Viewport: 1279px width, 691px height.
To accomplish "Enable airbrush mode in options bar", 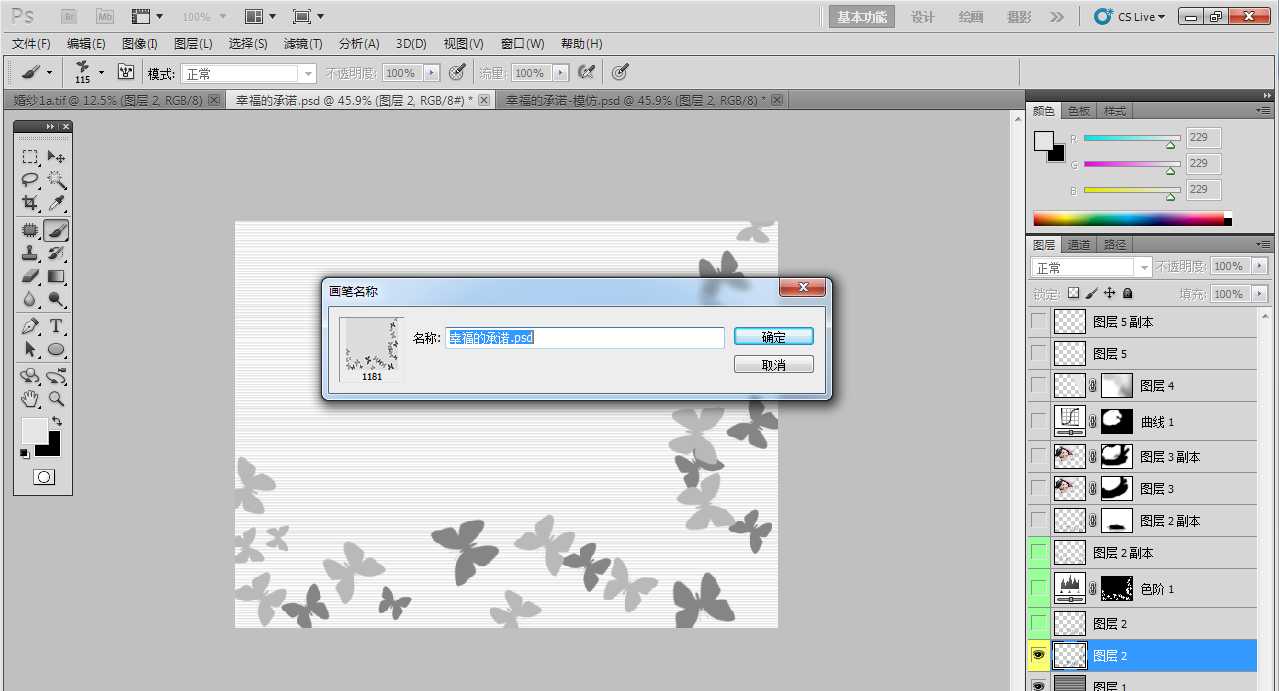I will point(587,72).
